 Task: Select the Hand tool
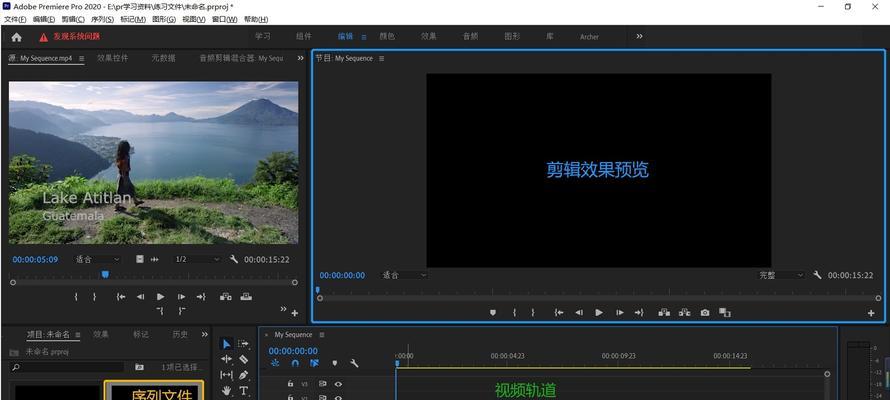pyautogui.click(x=226, y=390)
